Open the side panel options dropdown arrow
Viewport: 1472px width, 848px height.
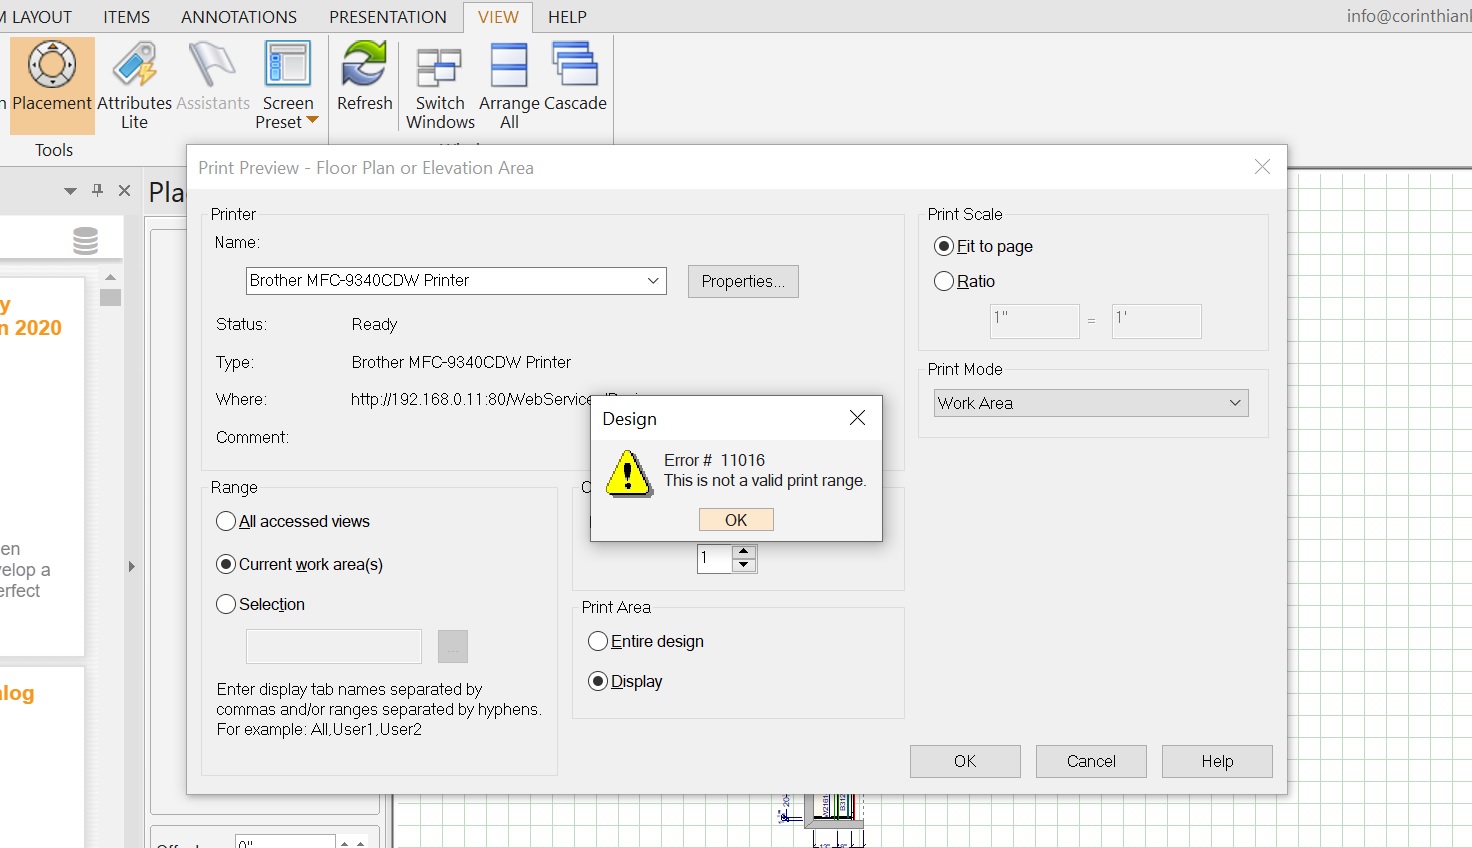pos(70,191)
